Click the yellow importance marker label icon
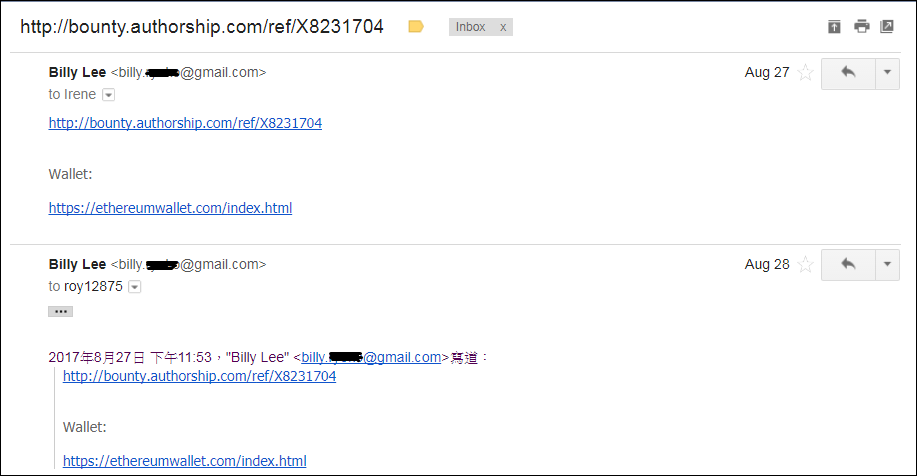917x476 pixels. 416,26
